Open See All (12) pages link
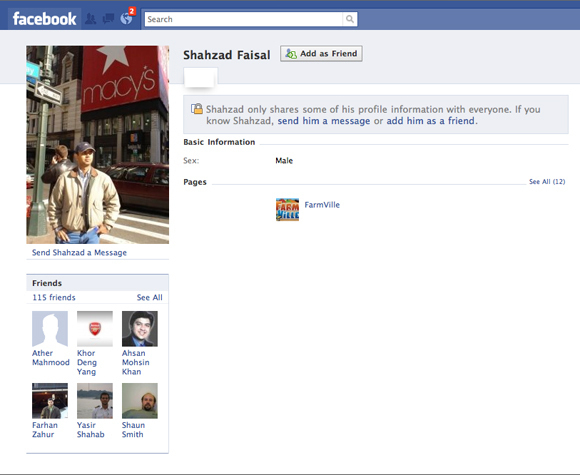The height and width of the screenshot is (475, 580). pyautogui.click(x=547, y=182)
